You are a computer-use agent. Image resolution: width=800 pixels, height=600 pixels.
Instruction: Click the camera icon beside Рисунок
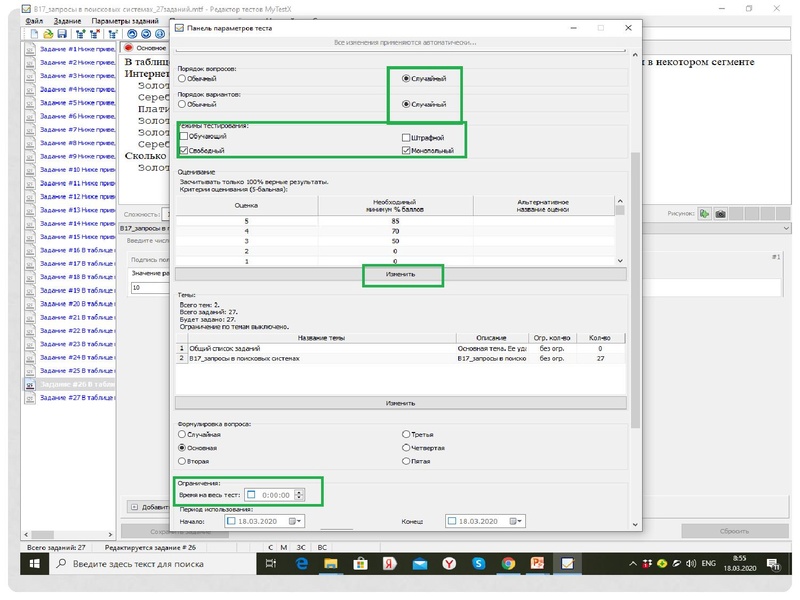[720, 214]
